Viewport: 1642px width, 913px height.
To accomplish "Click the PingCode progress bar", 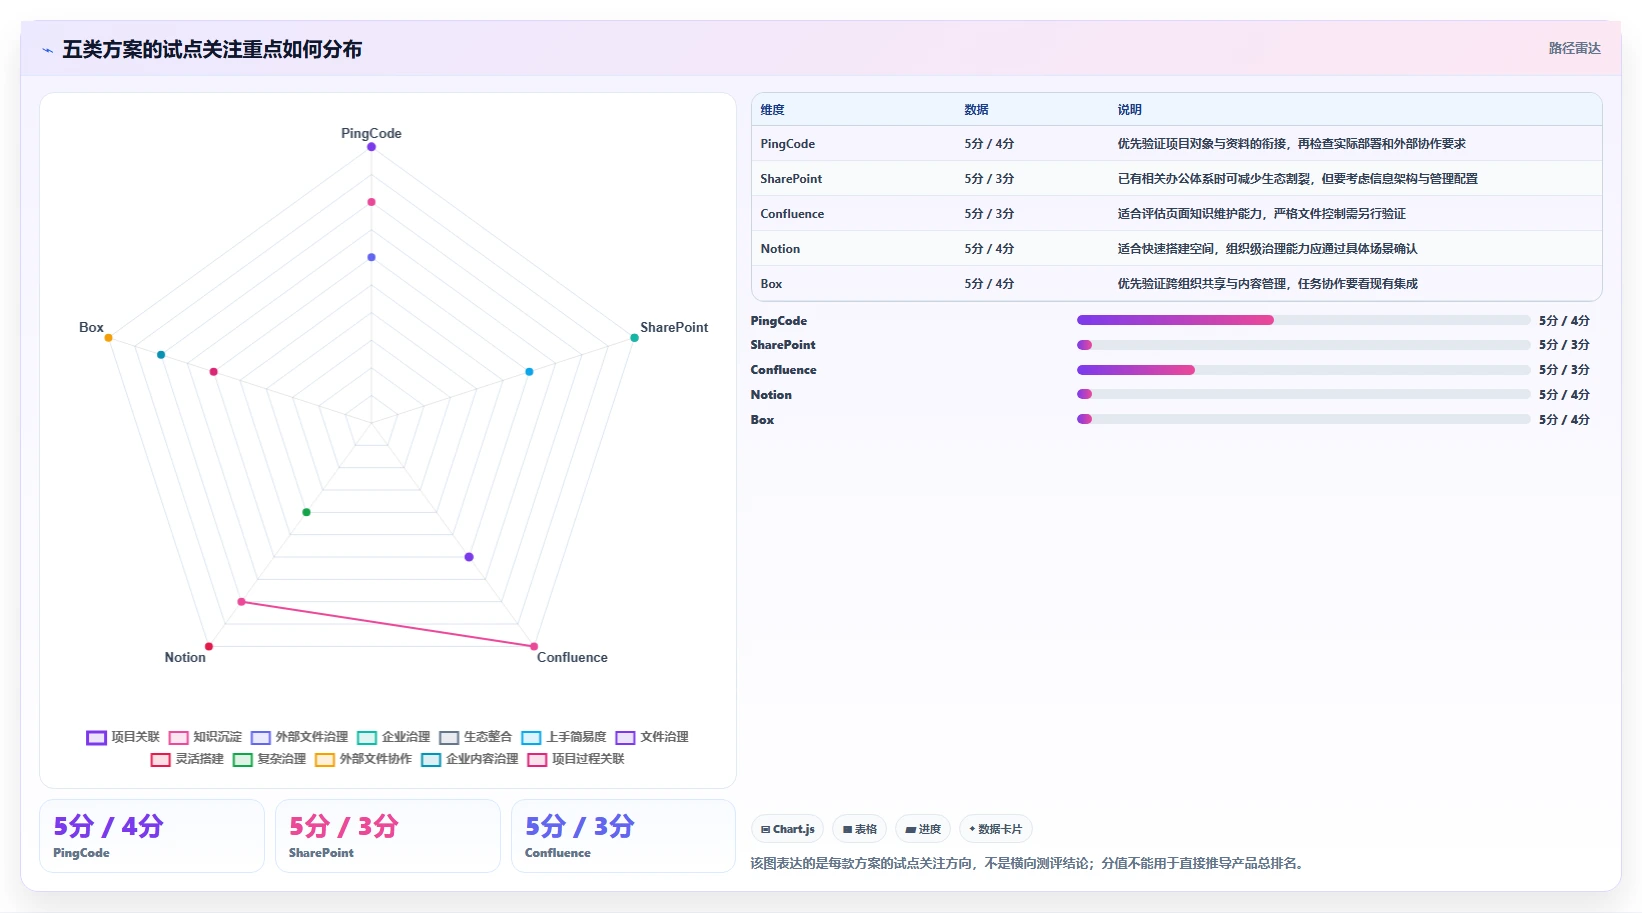I will (1303, 320).
